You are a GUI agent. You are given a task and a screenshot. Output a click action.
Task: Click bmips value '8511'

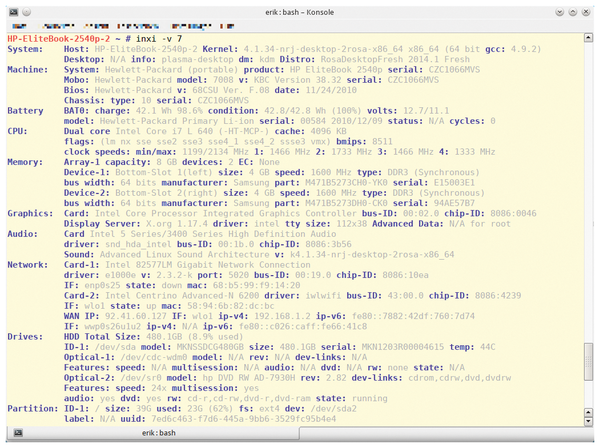382,142
